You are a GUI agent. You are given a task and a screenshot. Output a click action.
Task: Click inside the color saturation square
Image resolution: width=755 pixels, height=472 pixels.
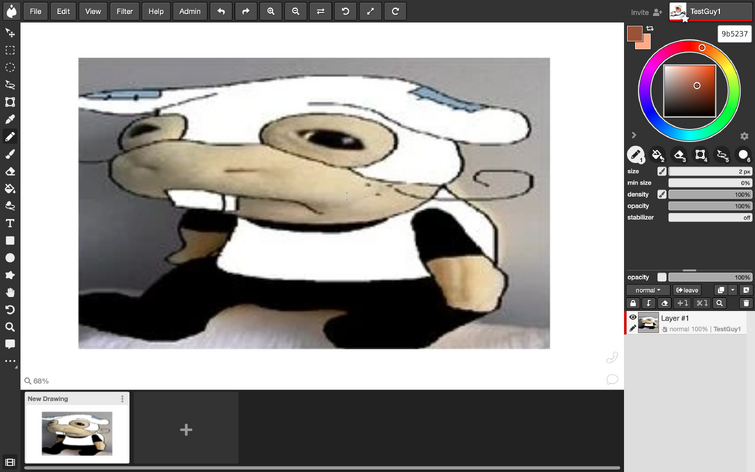[x=690, y=91]
